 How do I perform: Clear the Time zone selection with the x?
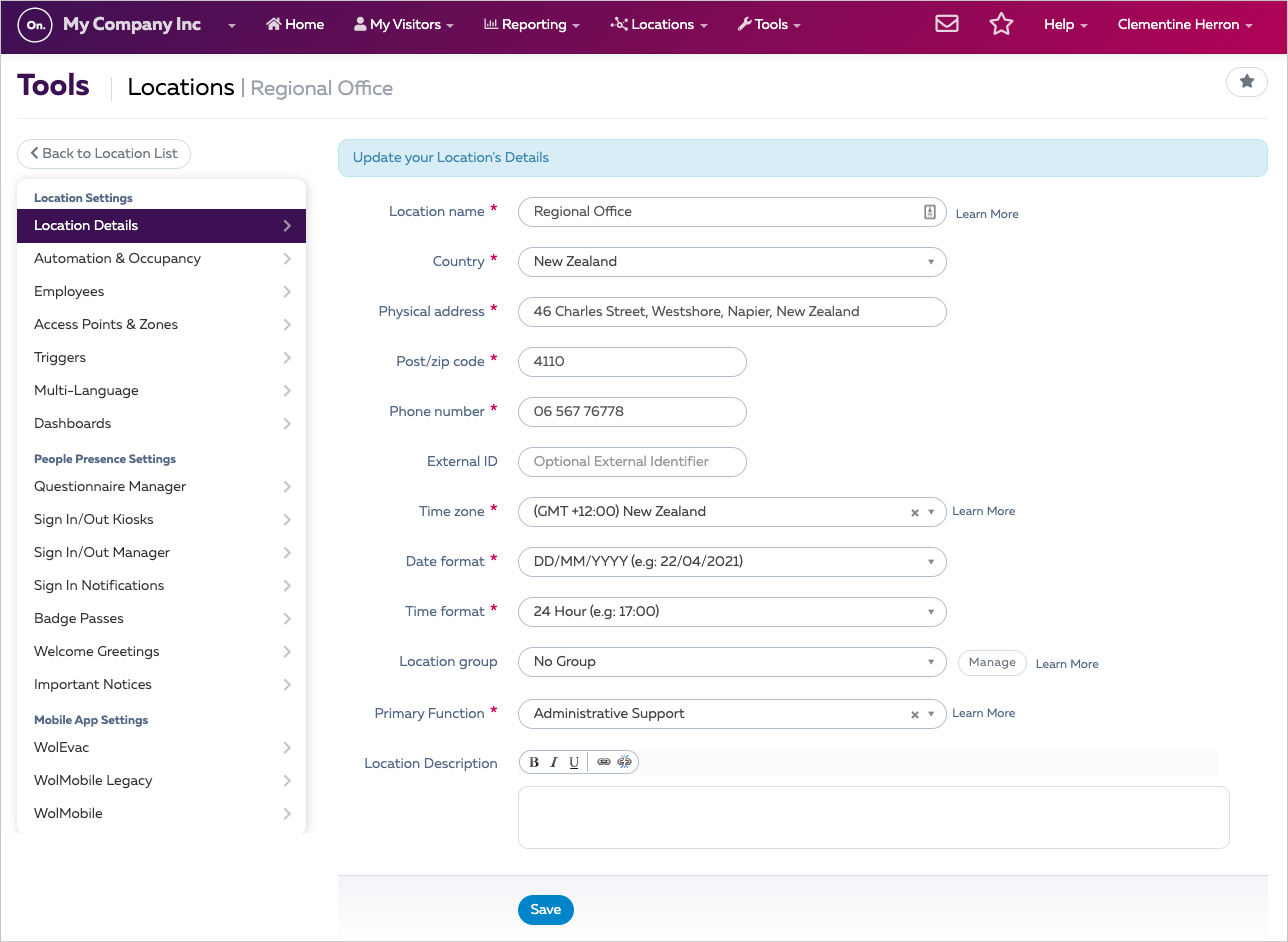pos(914,512)
